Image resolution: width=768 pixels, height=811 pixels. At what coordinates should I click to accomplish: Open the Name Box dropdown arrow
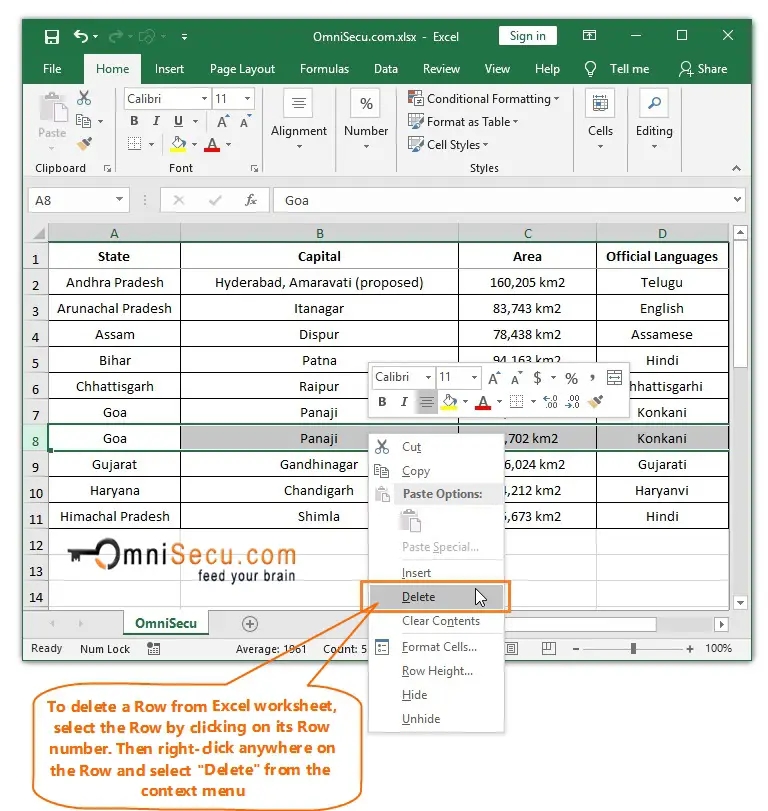119,200
